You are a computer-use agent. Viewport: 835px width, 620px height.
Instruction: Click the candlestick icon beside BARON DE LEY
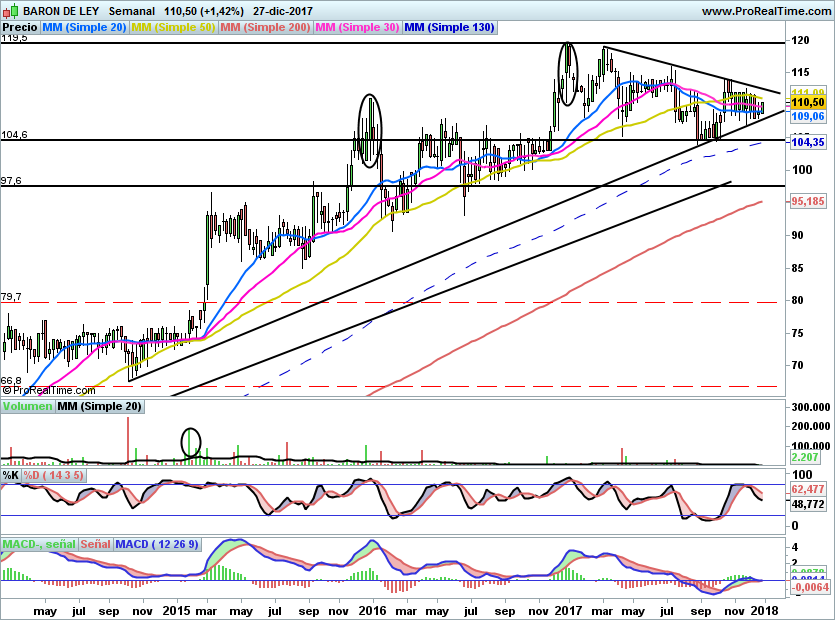[10, 11]
